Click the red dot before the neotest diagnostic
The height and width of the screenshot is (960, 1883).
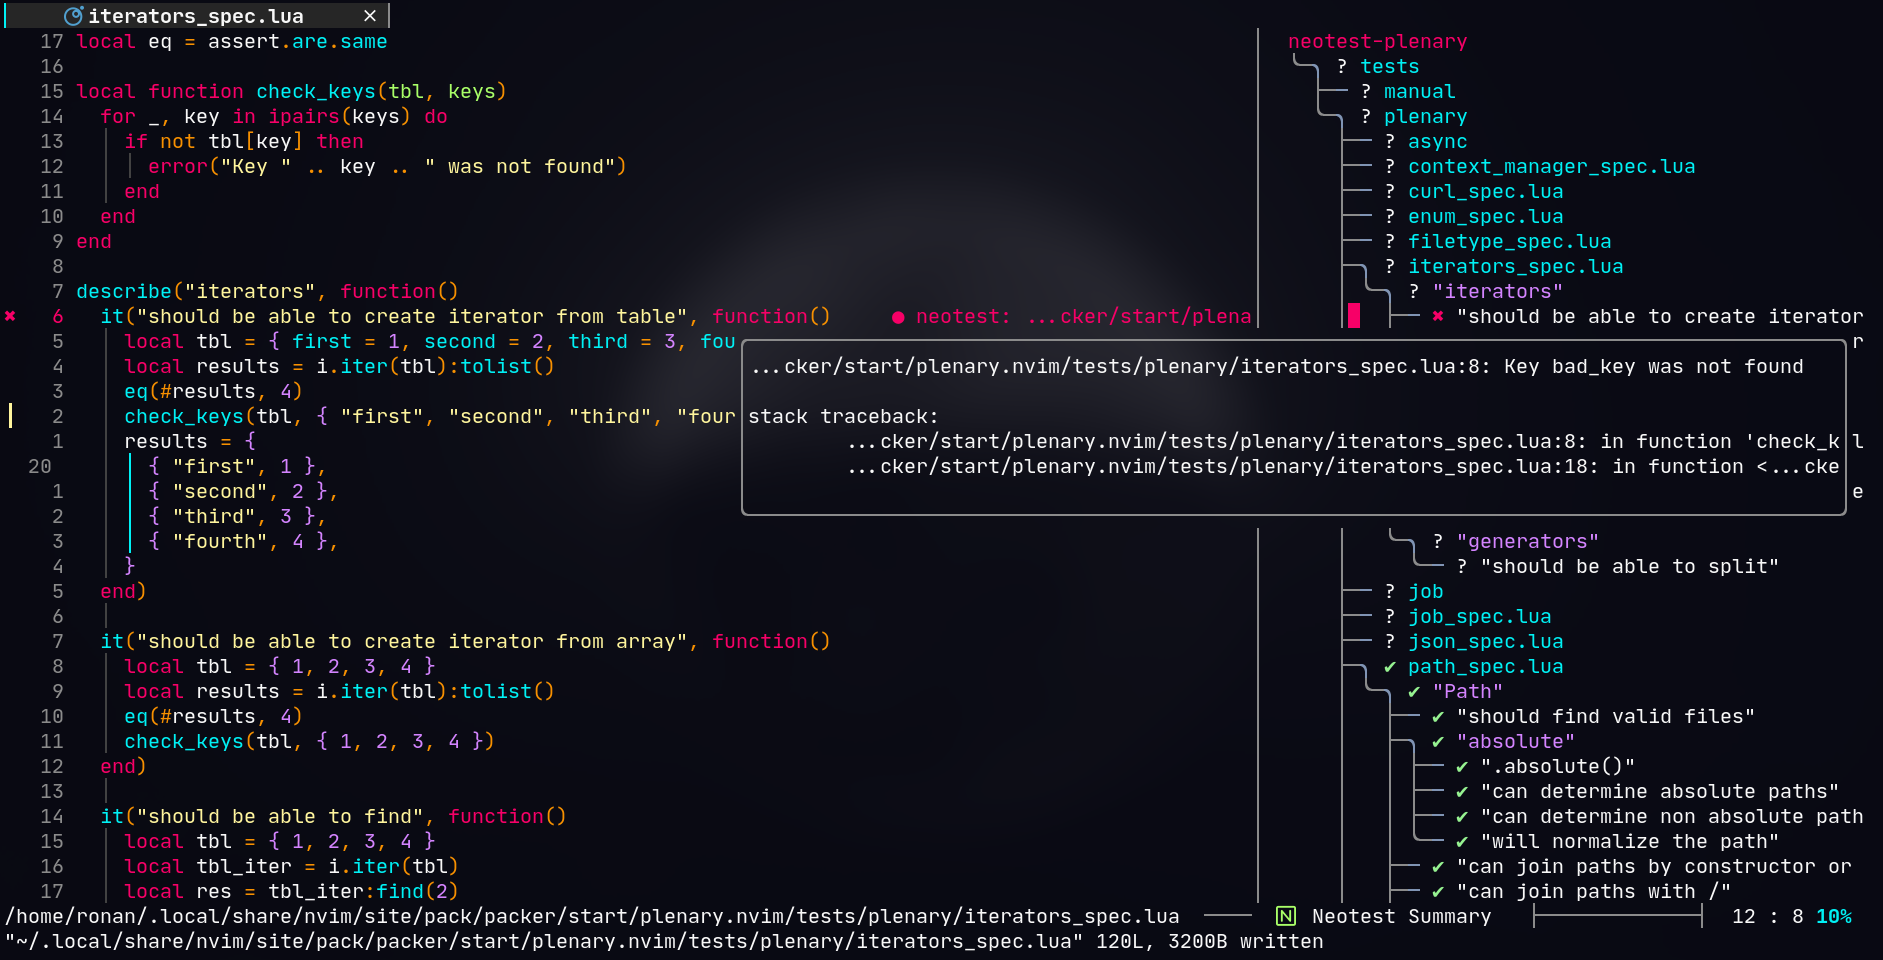tap(898, 317)
